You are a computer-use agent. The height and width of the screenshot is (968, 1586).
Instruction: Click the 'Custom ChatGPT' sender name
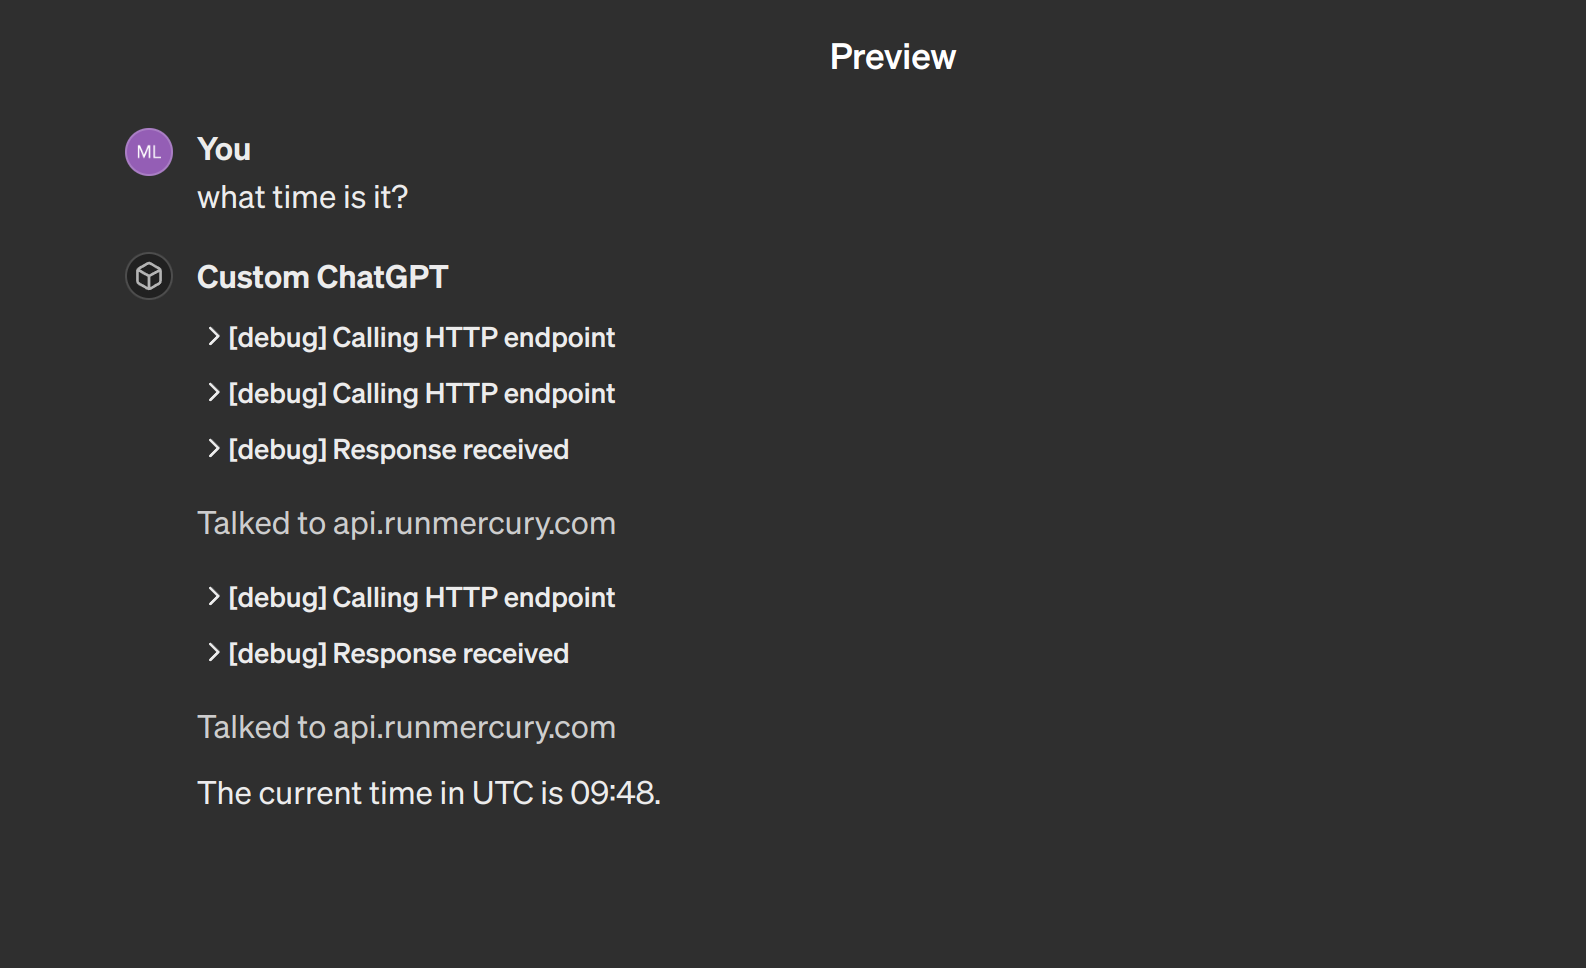[x=322, y=277]
